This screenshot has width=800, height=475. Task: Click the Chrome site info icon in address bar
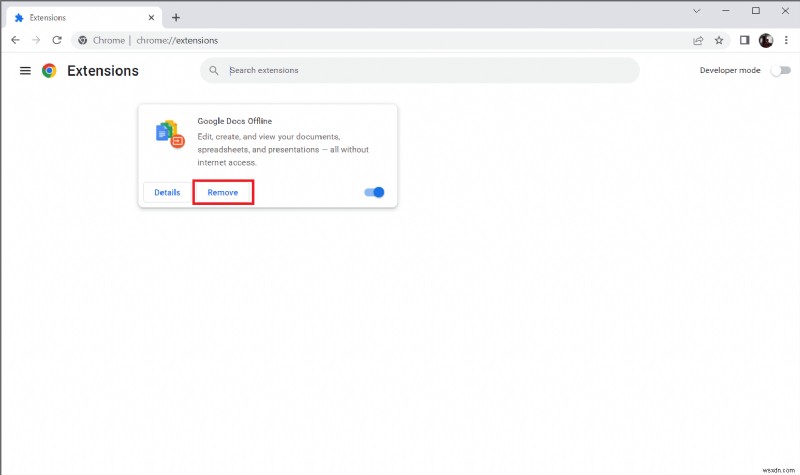pos(83,40)
